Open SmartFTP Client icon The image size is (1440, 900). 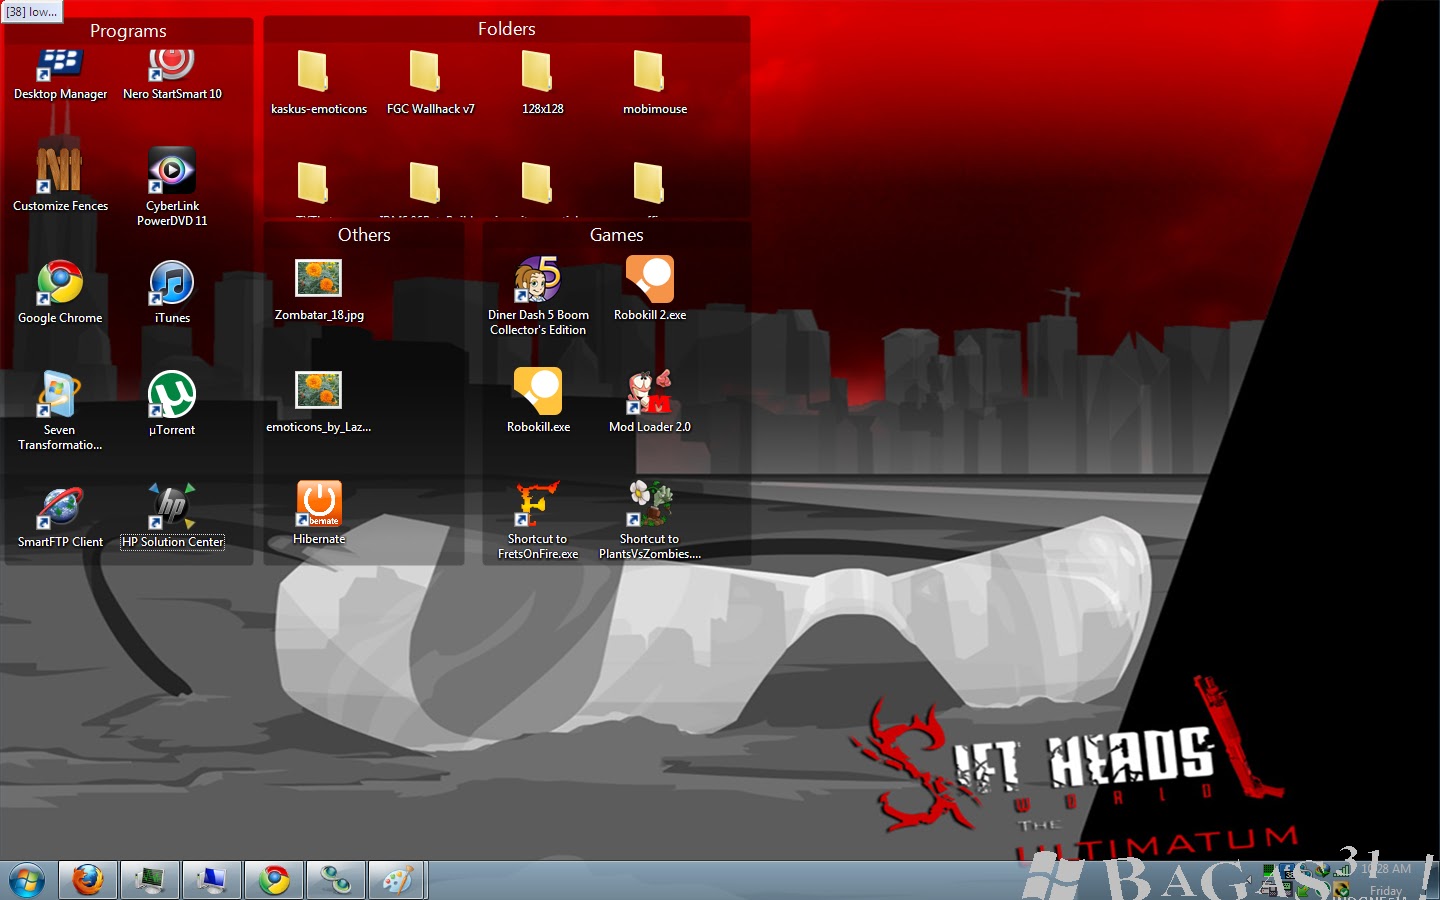click(60, 506)
